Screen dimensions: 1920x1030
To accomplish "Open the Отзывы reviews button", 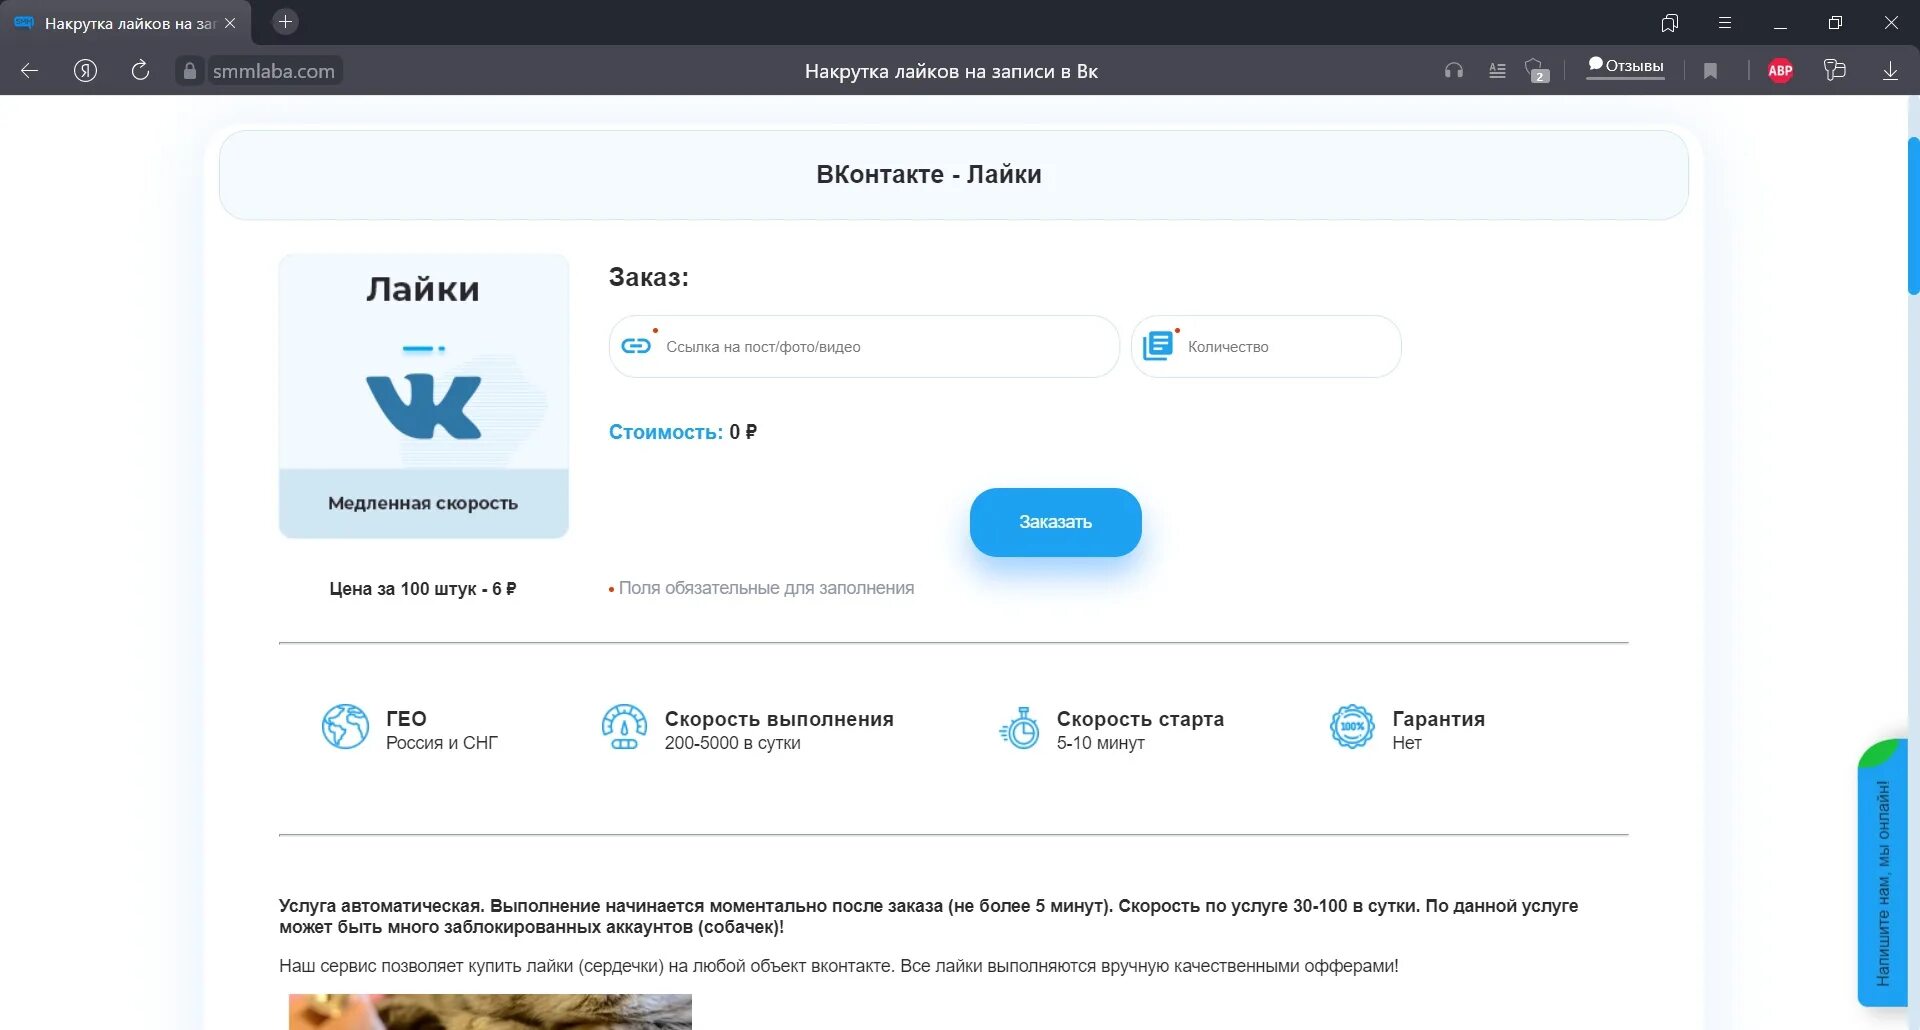I will (1626, 67).
